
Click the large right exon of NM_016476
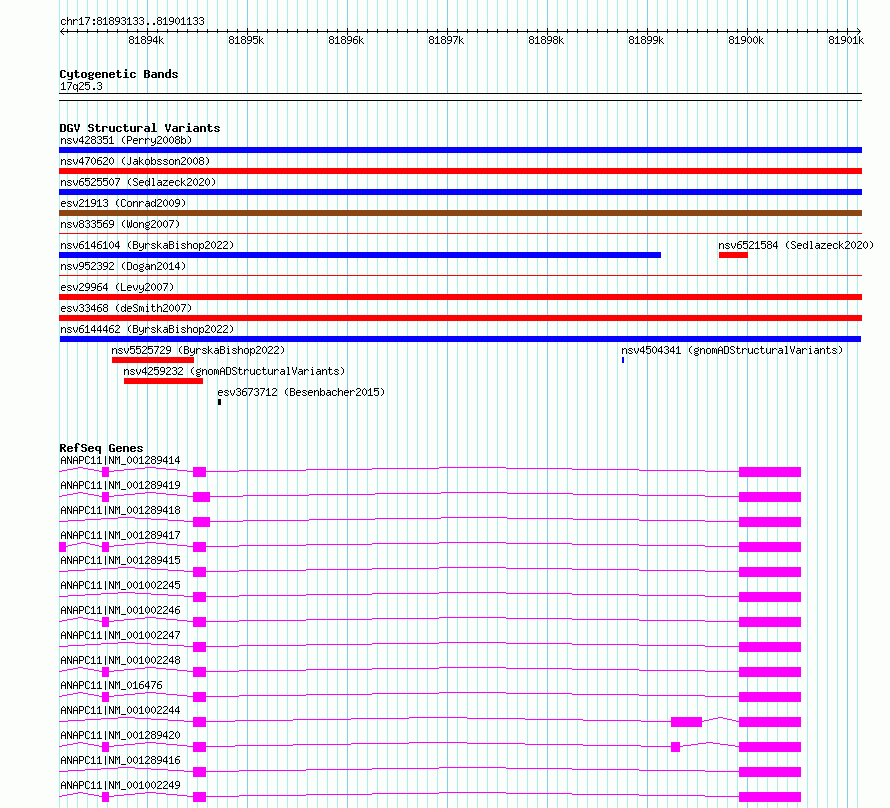point(770,697)
